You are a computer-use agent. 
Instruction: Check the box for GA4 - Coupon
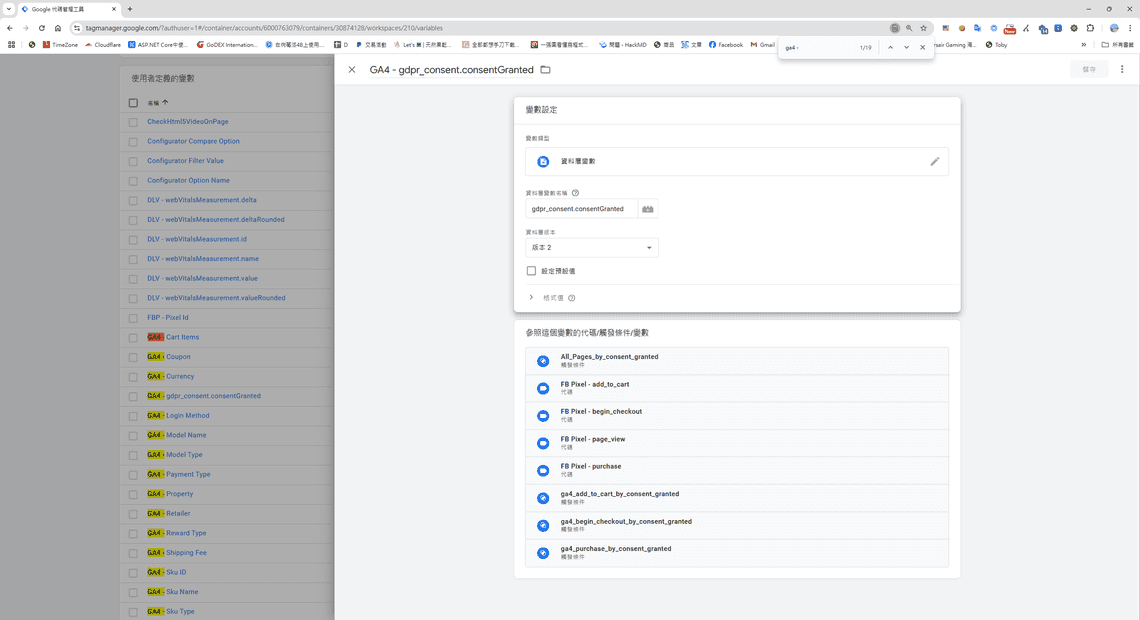click(133, 357)
